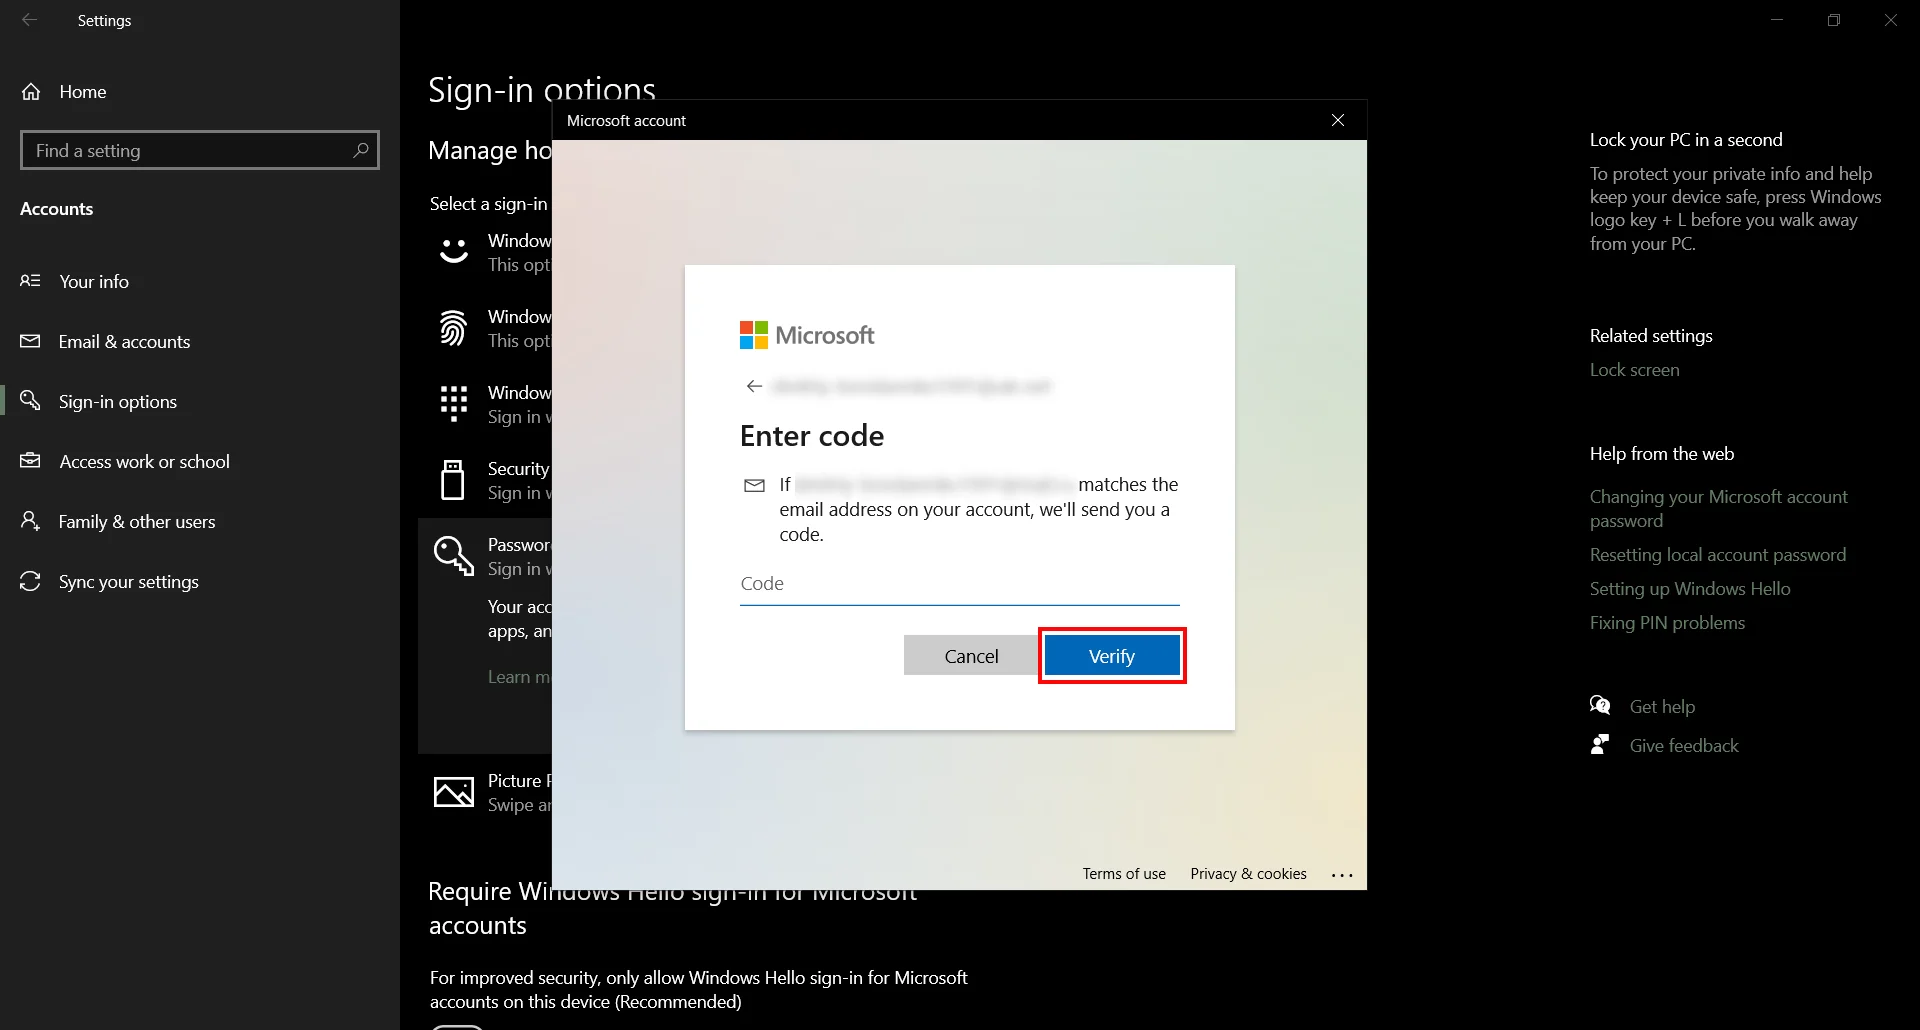
Task: Click the search magnifier icon
Action: pos(361,150)
